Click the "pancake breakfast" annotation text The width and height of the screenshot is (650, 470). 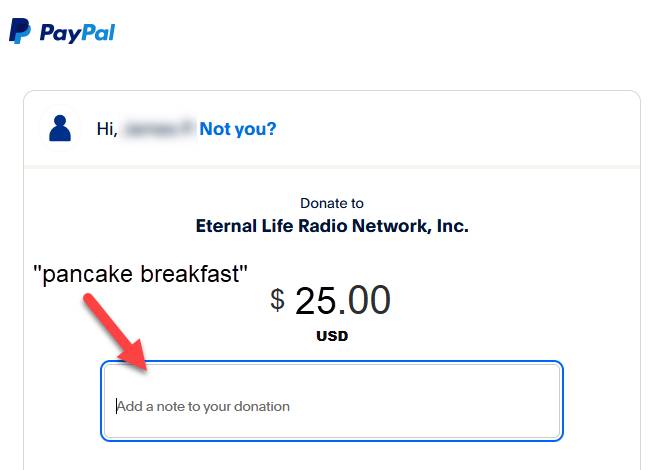click(x=140, y=273)
